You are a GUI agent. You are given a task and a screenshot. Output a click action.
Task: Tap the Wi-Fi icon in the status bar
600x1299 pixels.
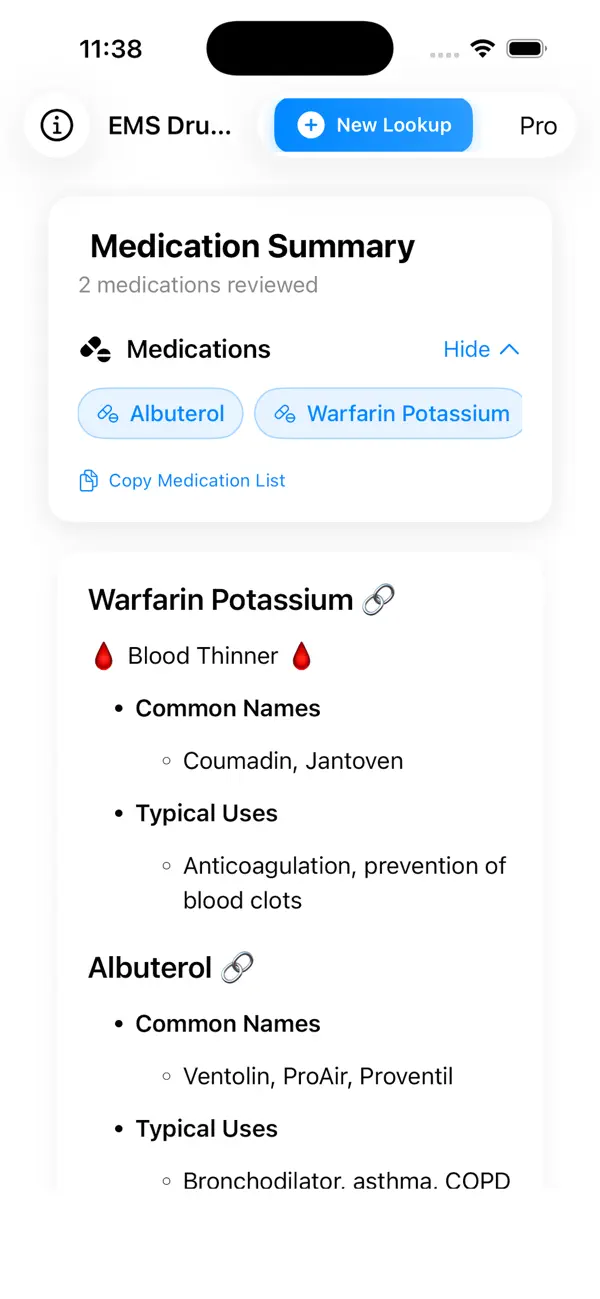pyautogui.click(x=481, y=47)
